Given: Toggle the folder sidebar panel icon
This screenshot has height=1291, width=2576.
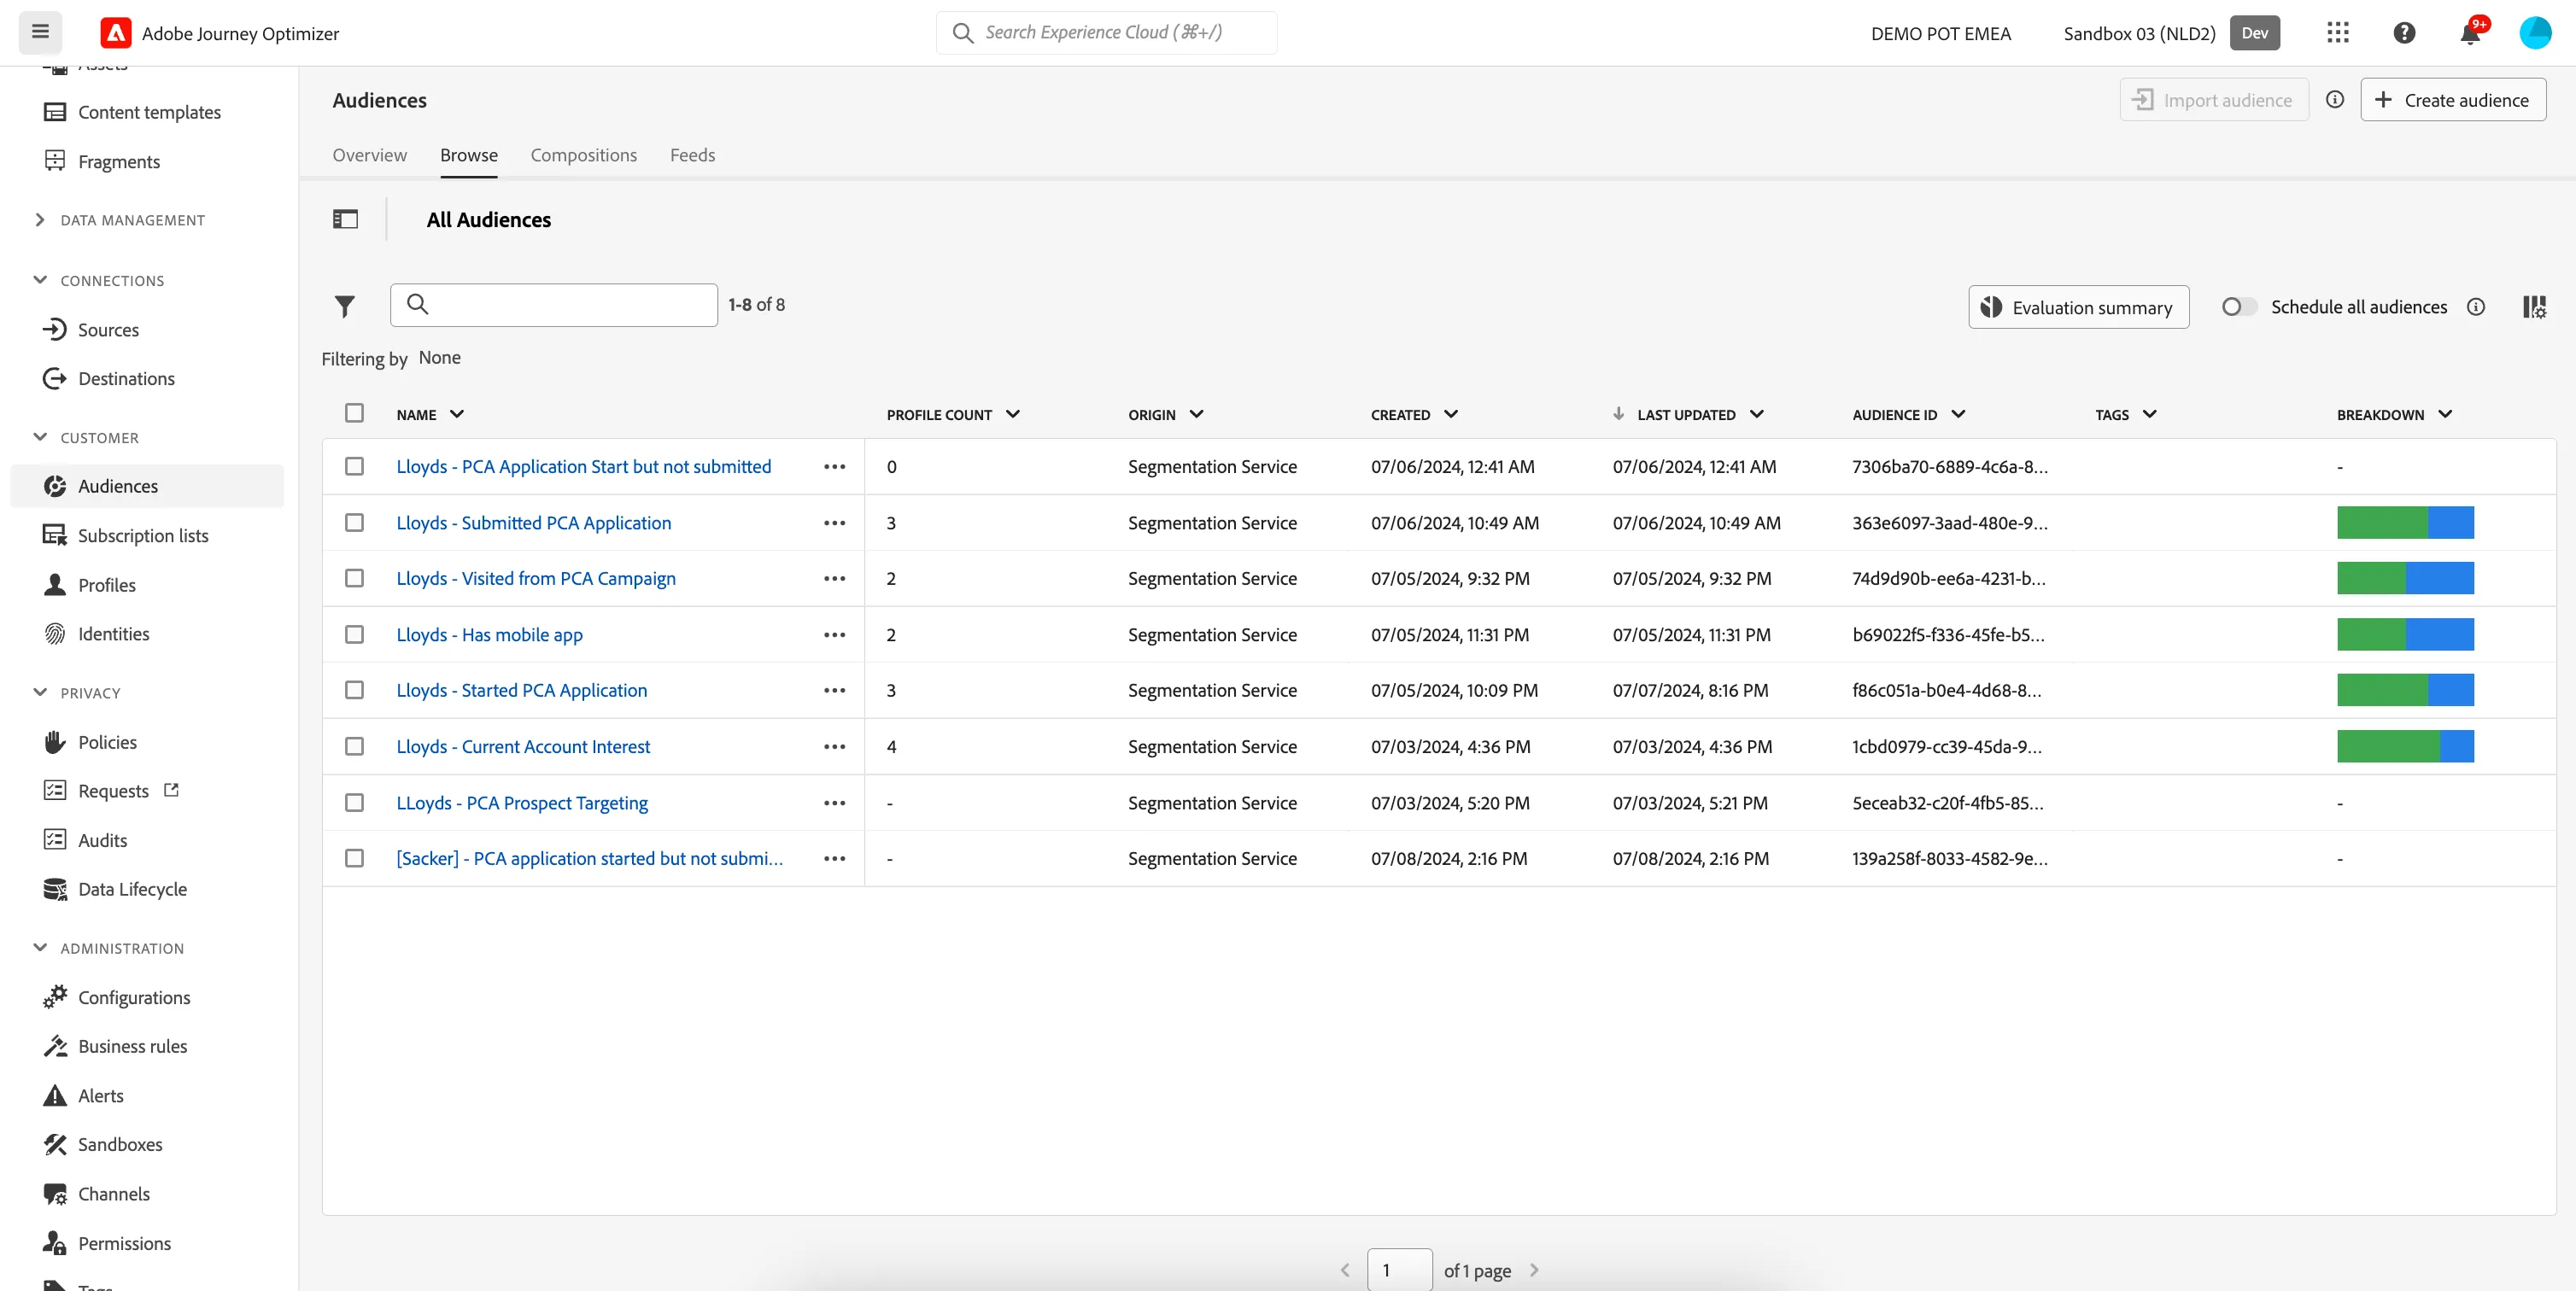Looking at the screenshot, I should point(345,219).
